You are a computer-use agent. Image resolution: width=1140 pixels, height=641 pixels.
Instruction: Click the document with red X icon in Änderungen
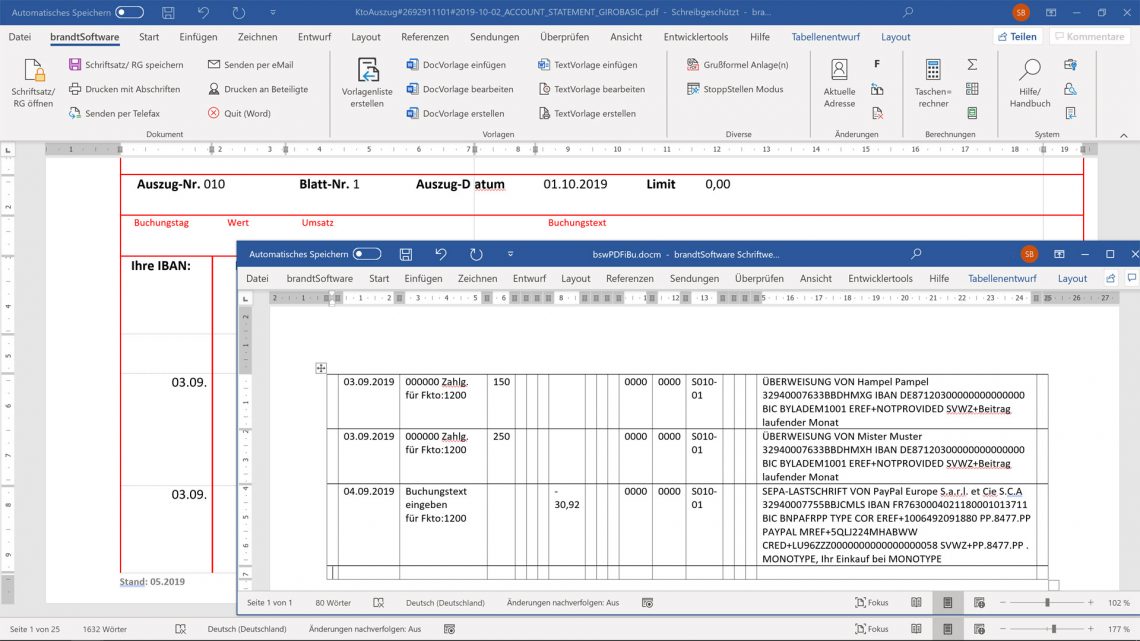click(x=878, y=113)
